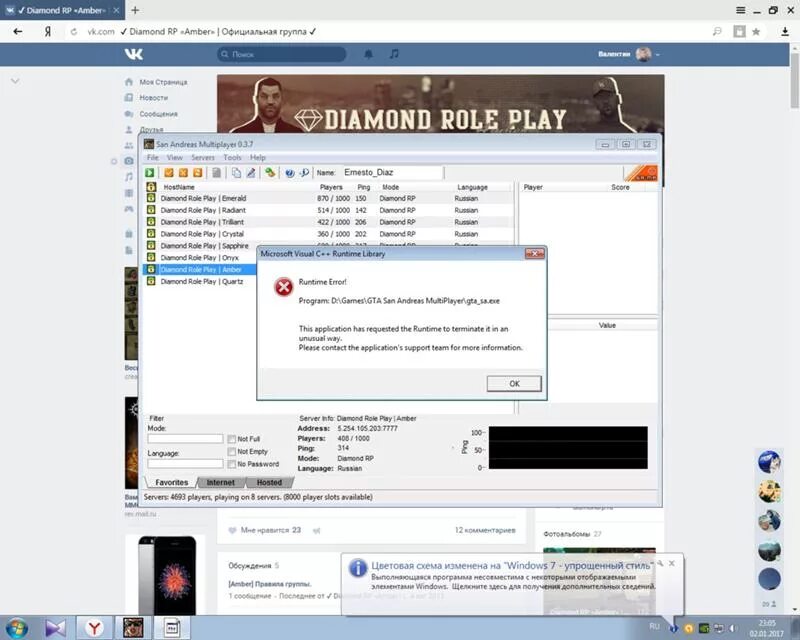Click the Name field containing Ernesto_Diaz
800x640 pixels.
(392, 173)
